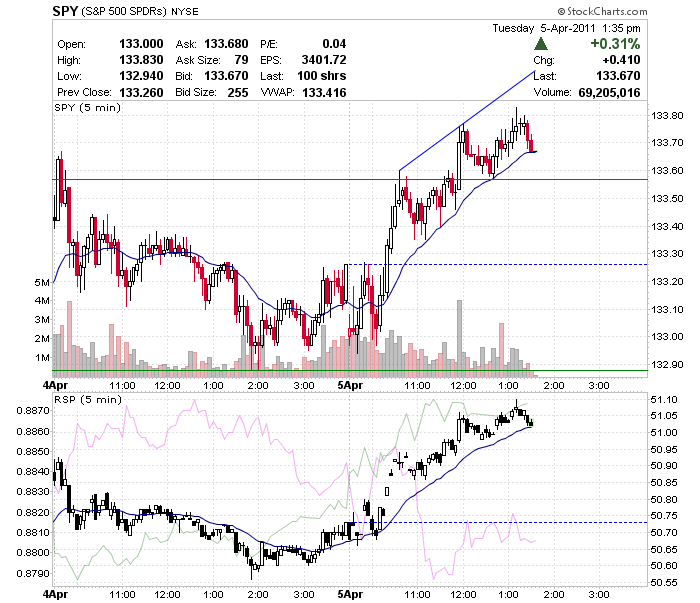Screen dimensions: 700x603
Task: Click the +0.31% percent change
Action: click(615, 44)
